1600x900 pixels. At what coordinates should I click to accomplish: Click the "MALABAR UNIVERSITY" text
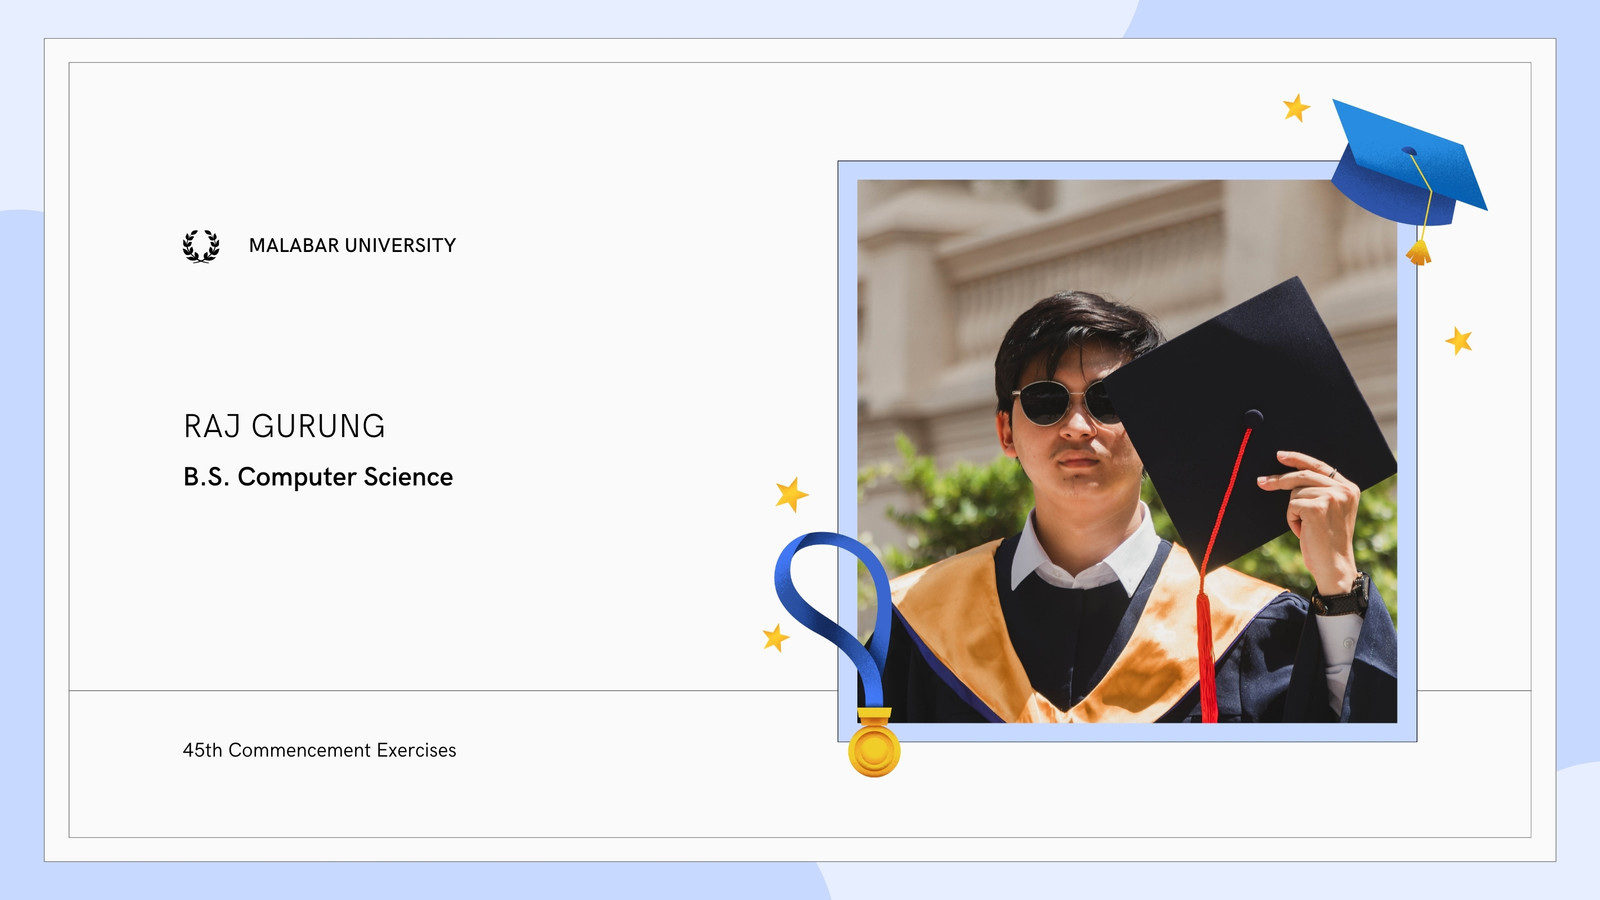pos(352,246)
